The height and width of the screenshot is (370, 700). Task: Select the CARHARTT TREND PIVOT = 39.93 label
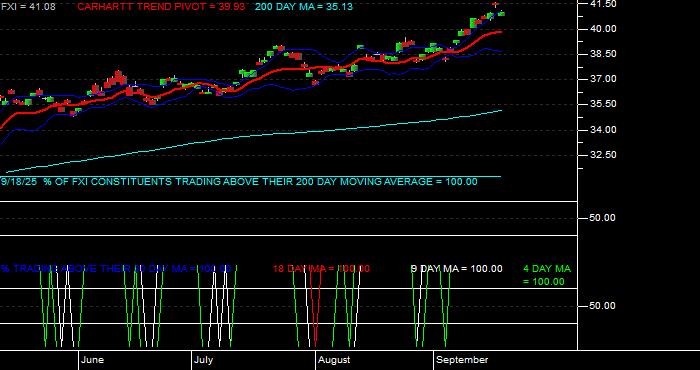(161, 7)
